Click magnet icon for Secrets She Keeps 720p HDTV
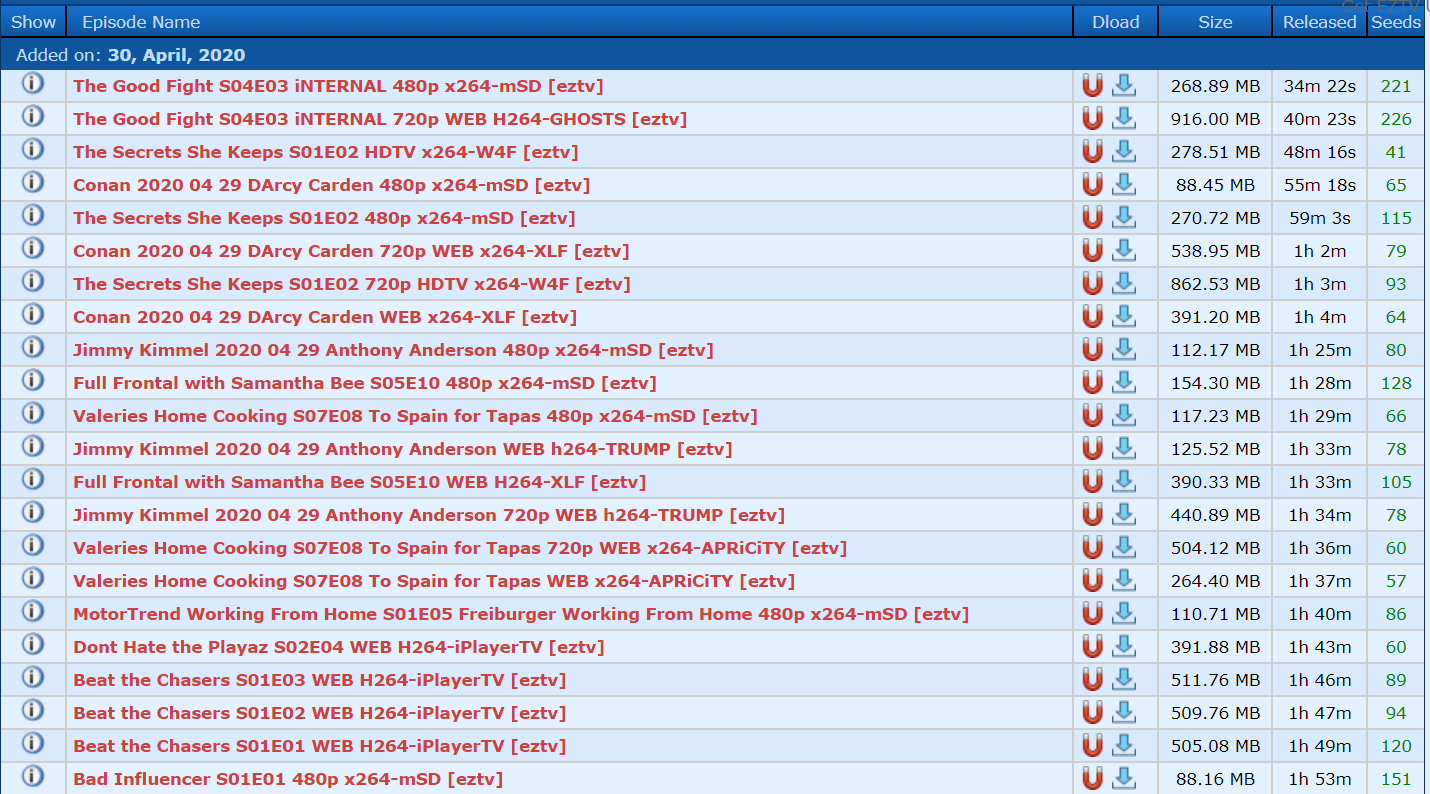The width and height of the screenshot is (1430, 794). pyautogui.click(x=1092, y=284)
